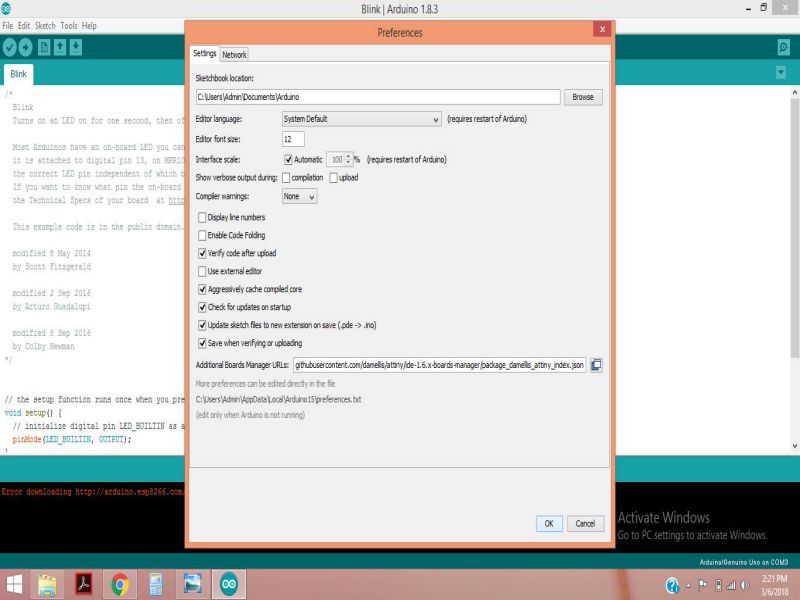Click the Open sketch toolbar icon
The width and height of the screenshot is (800, 600).
60,47
